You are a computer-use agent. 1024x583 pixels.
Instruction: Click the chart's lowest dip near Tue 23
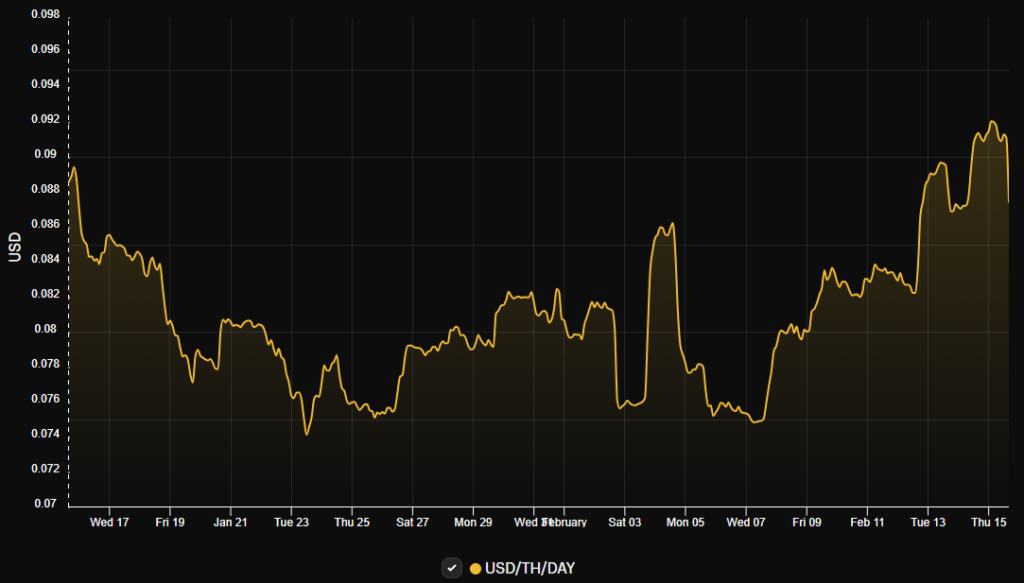[306, 436]
